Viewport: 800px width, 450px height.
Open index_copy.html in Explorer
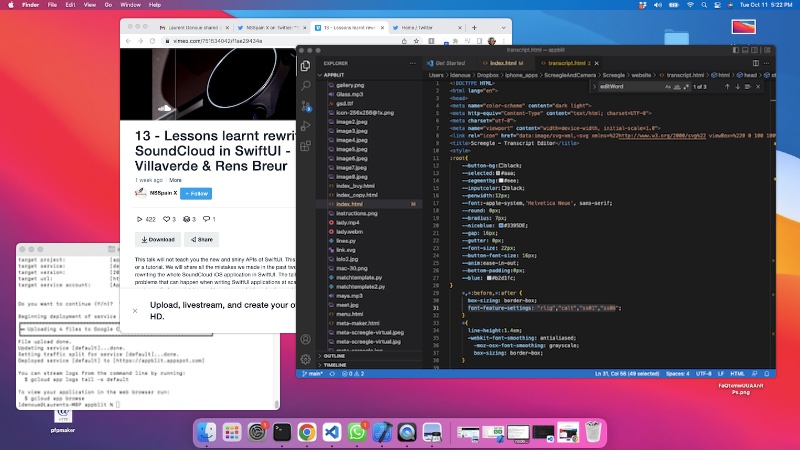357,195
